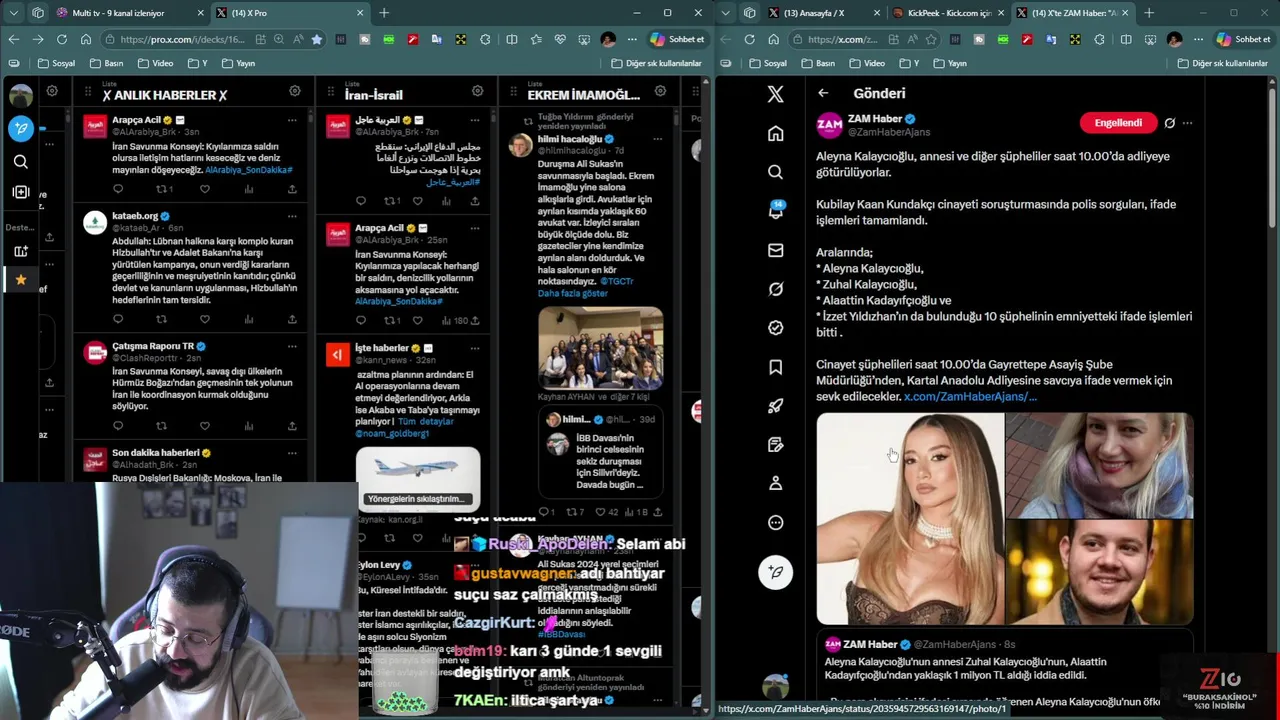
Task: Open Premium rocket icon in right X sidebar
Action: click(x=775, y=406)
